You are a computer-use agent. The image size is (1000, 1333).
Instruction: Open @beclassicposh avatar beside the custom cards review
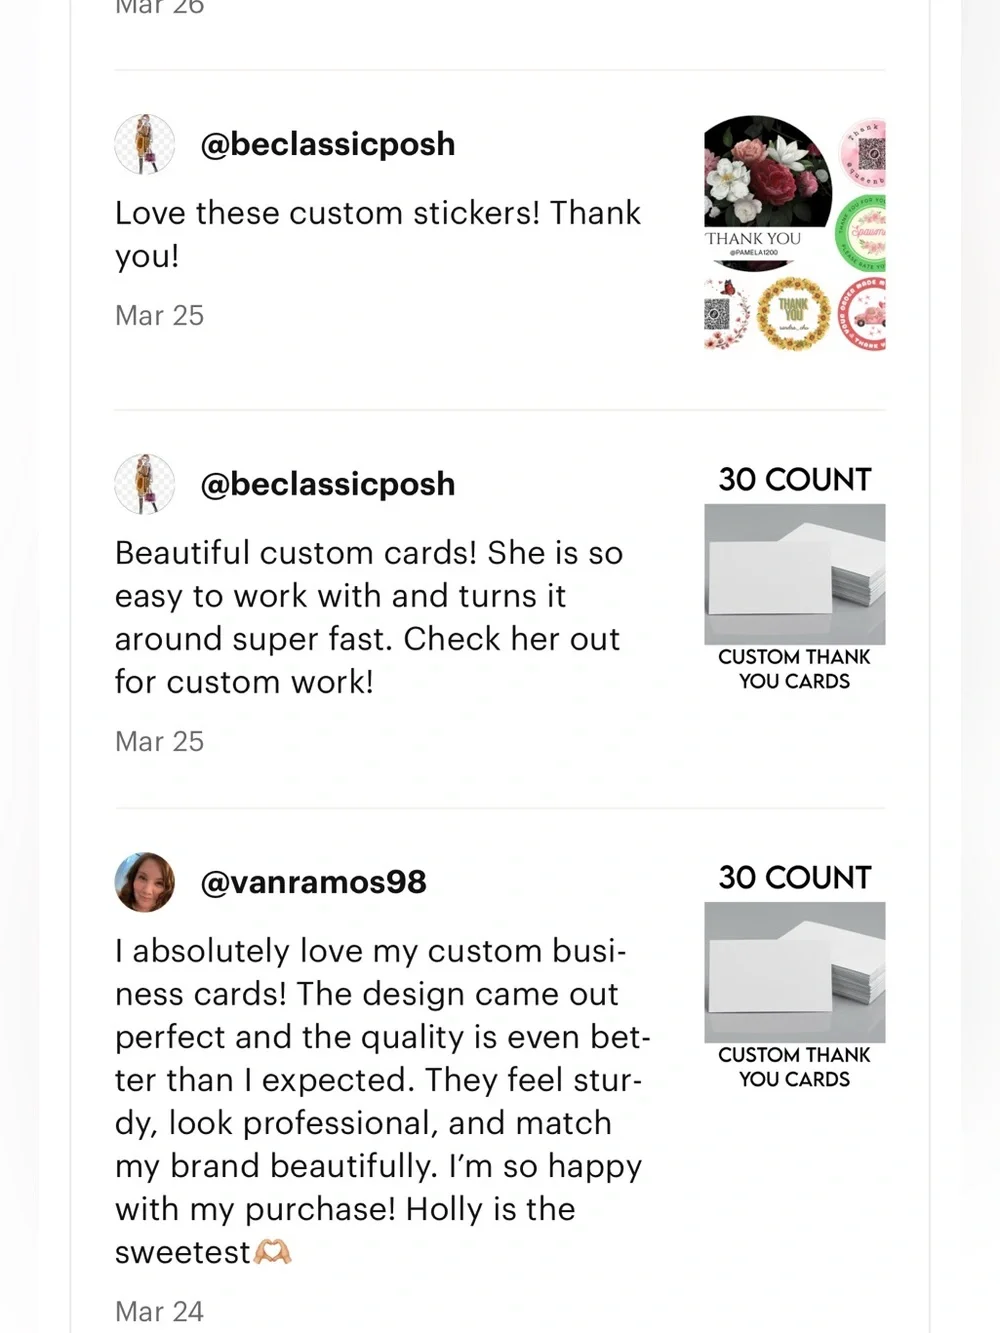(145, 484)
